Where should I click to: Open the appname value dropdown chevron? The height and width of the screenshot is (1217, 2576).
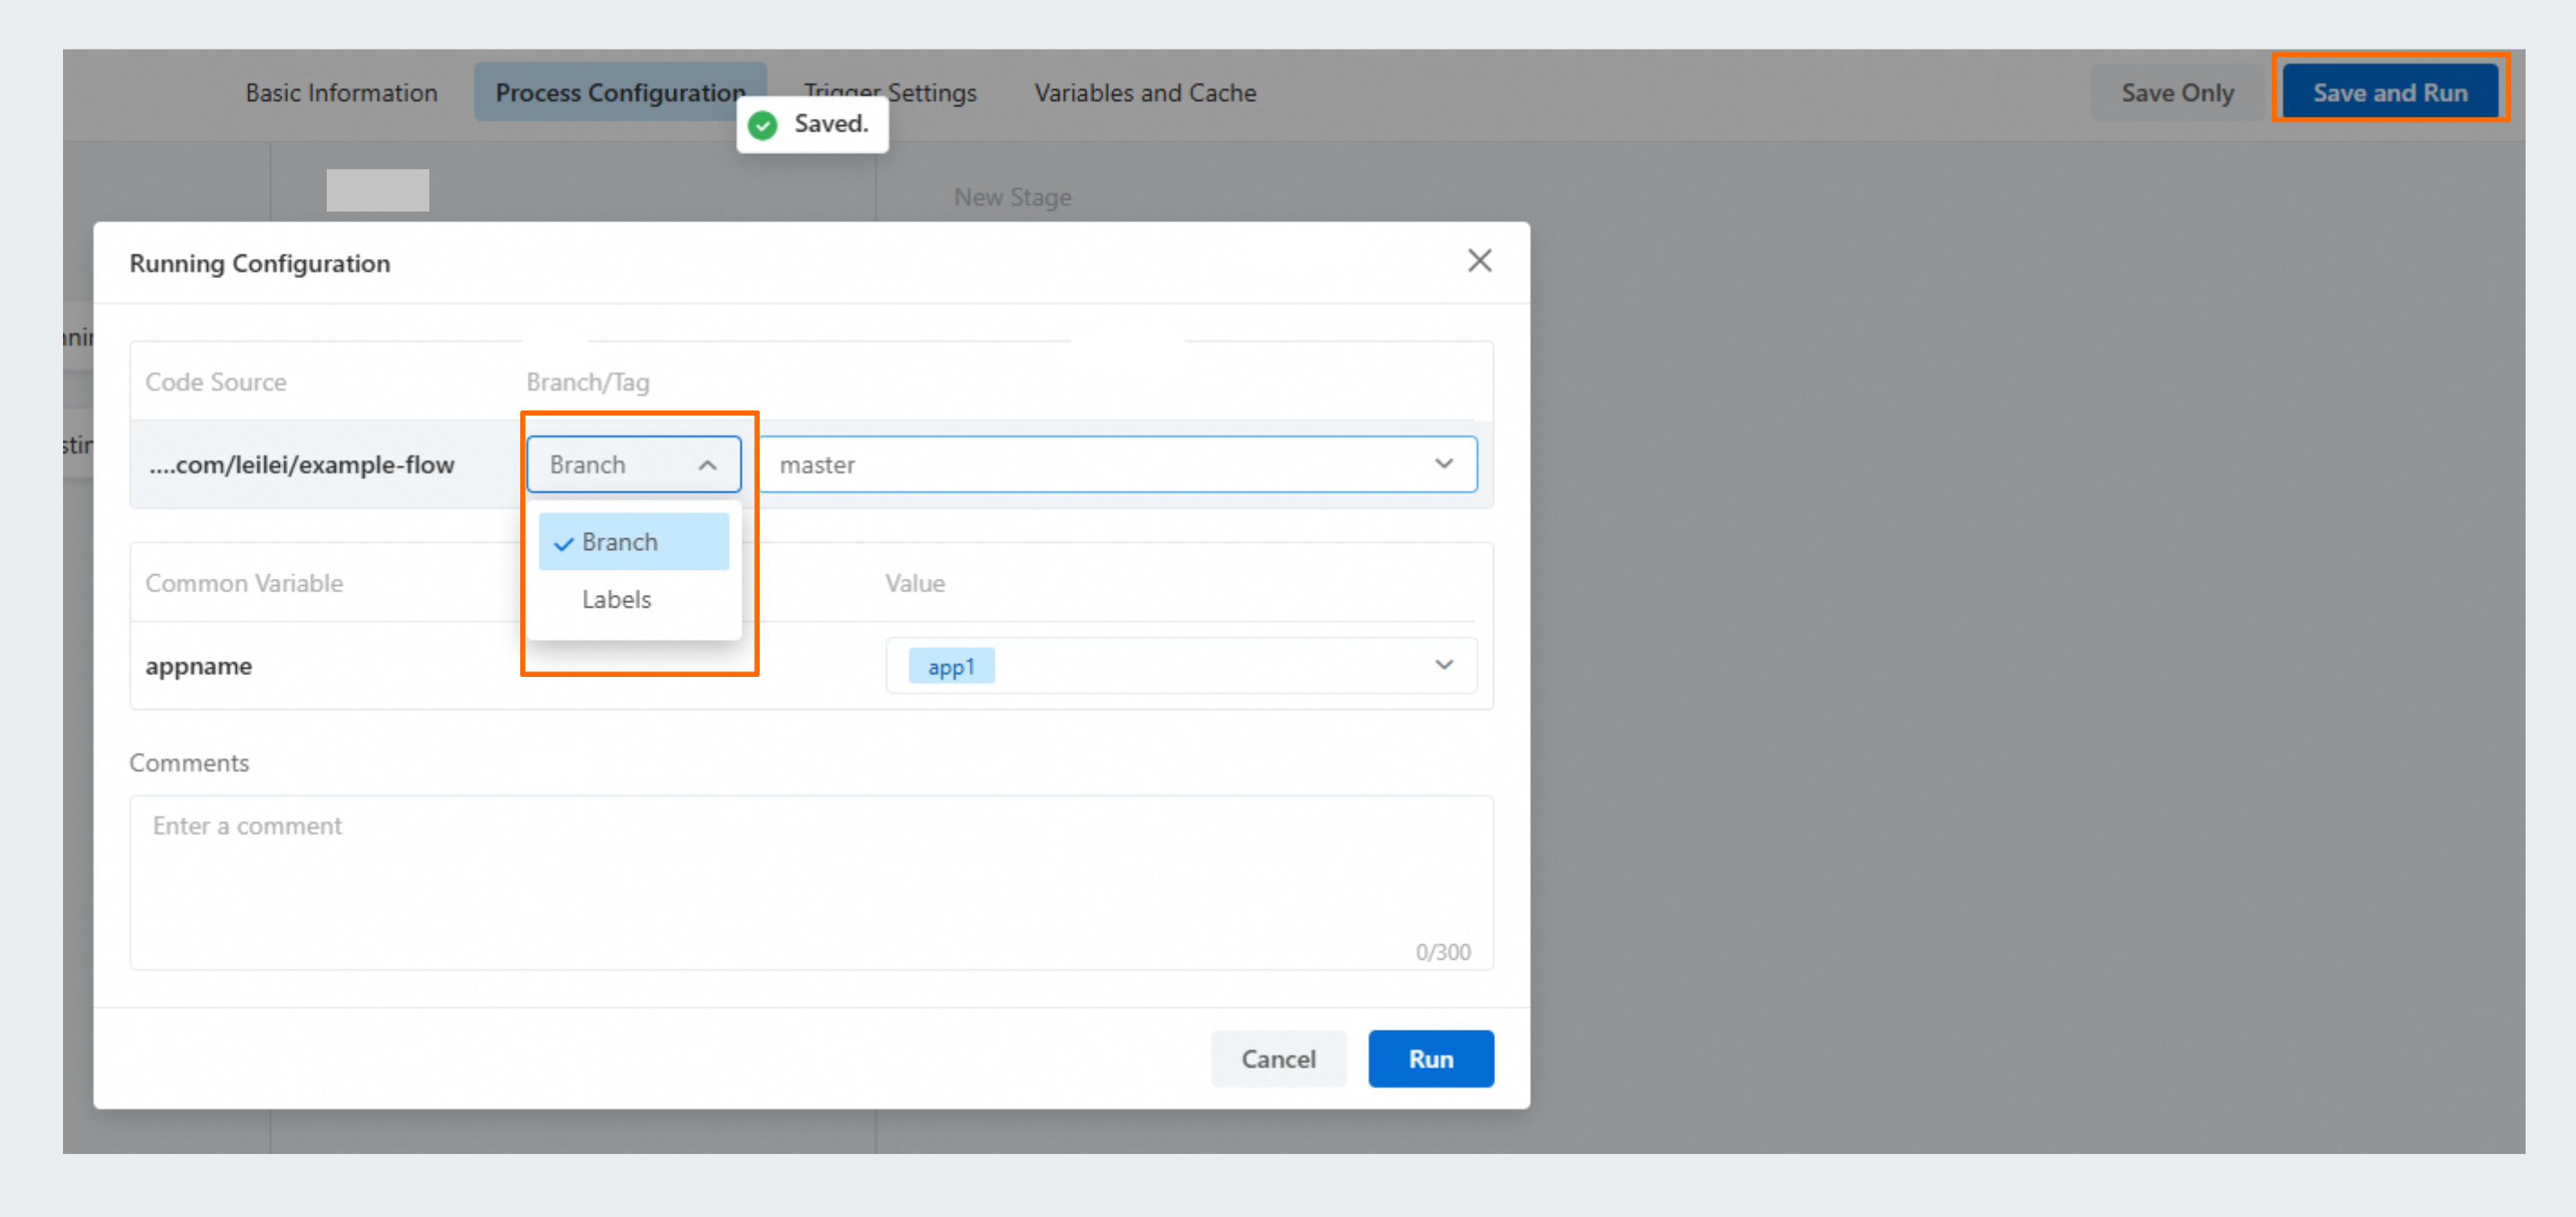click(x=1443, y=665)
